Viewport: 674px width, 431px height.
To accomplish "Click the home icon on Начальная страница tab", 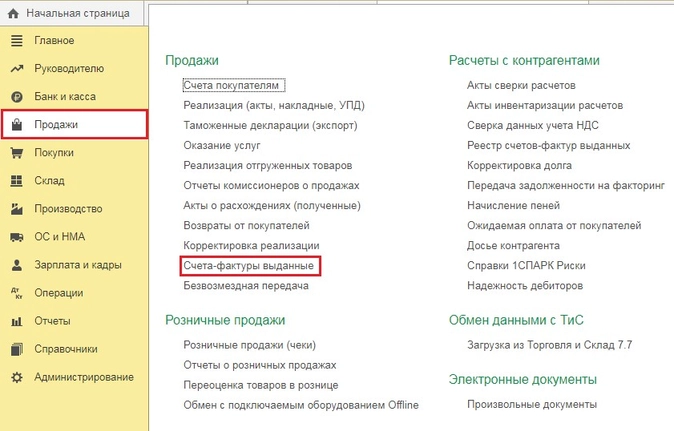I will pyautogui.click(x=15, y=14).
